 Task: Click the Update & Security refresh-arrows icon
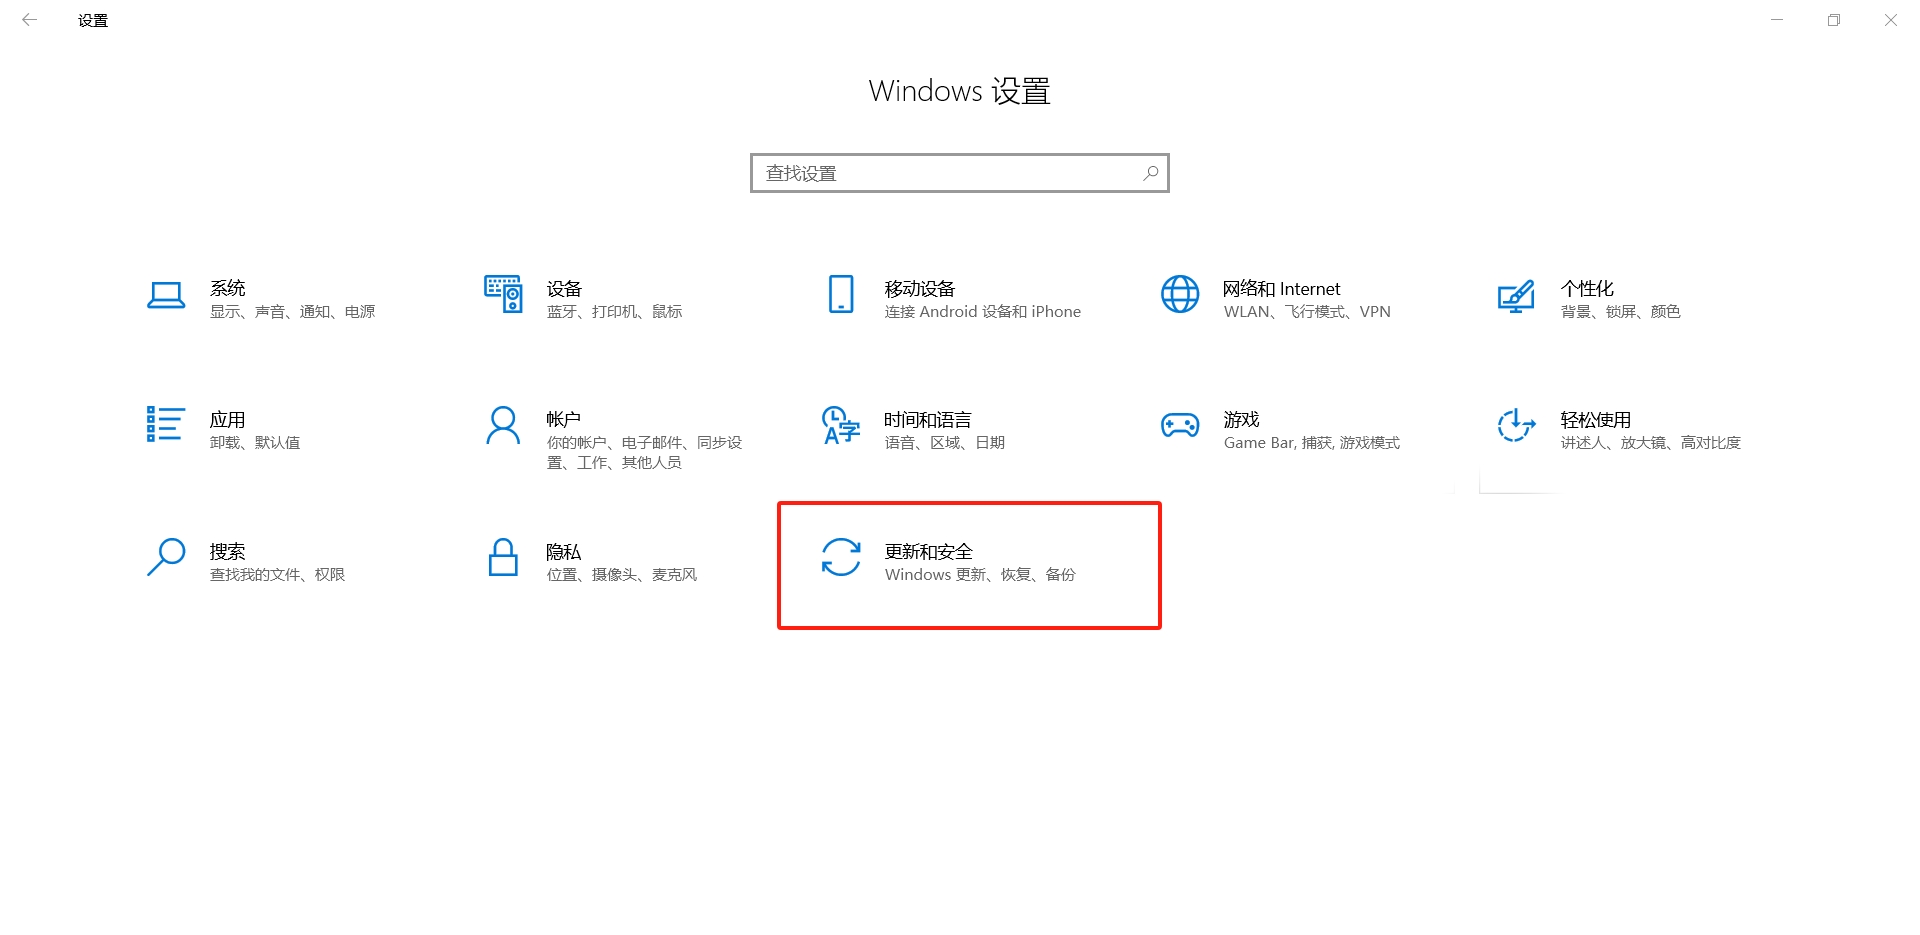tap(841, 557)
